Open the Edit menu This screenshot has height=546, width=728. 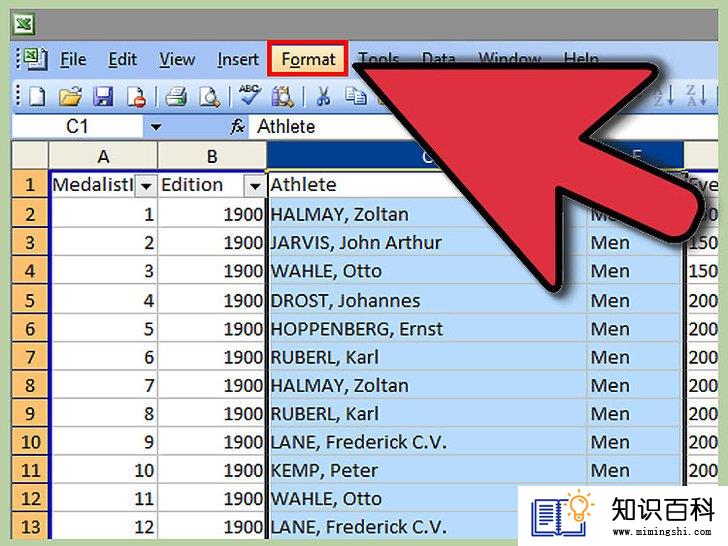[123, 59]
